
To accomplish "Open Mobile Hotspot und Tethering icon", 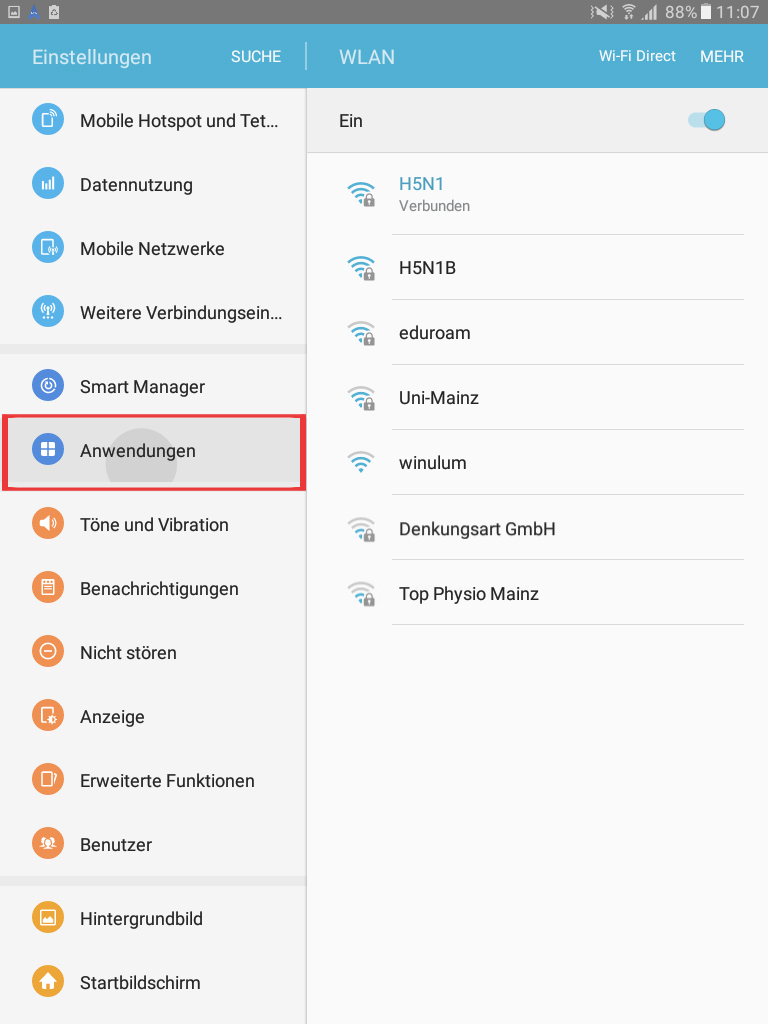I will [48, 120].
